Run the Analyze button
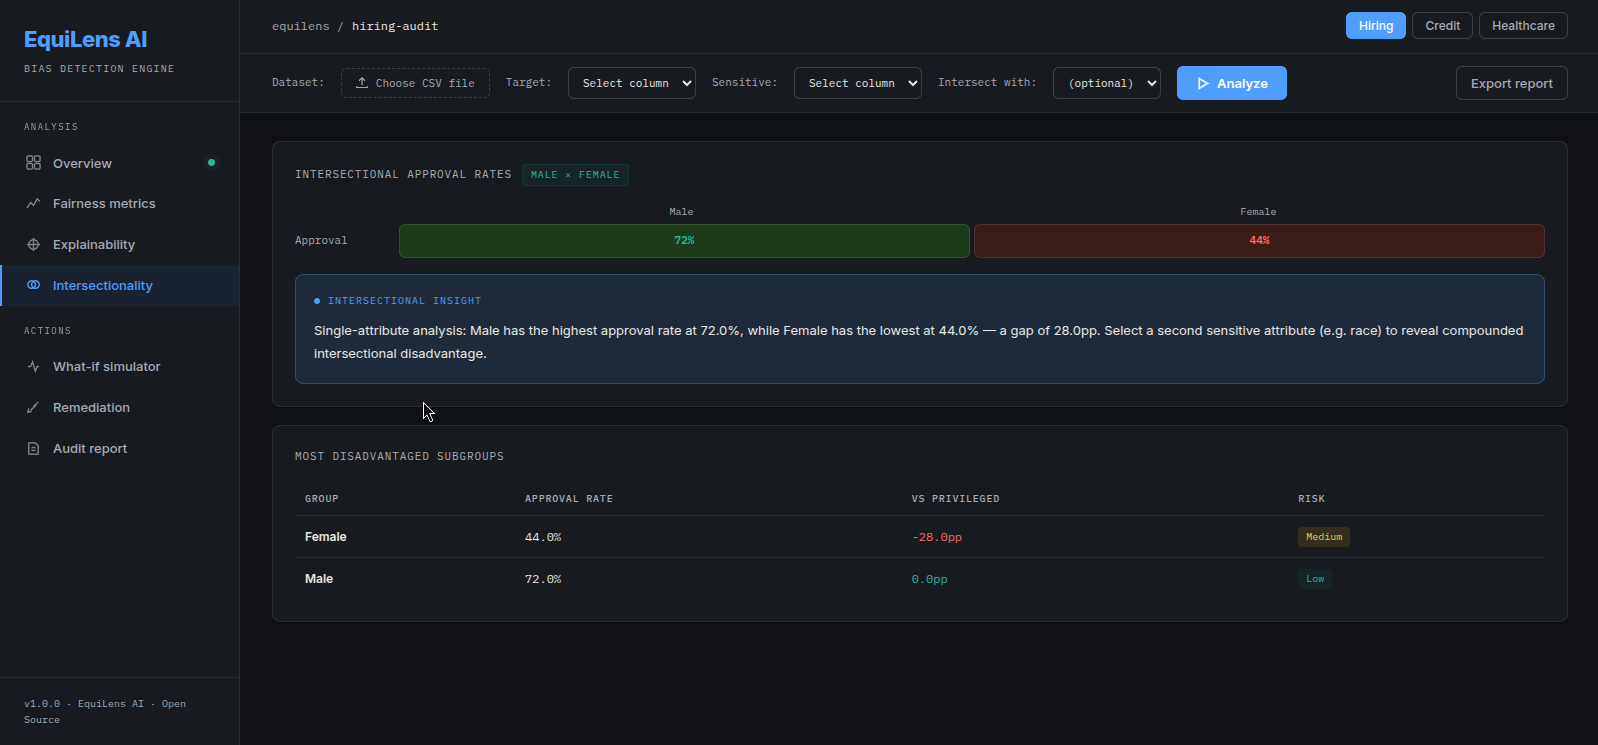 (x=1232, y=83)
